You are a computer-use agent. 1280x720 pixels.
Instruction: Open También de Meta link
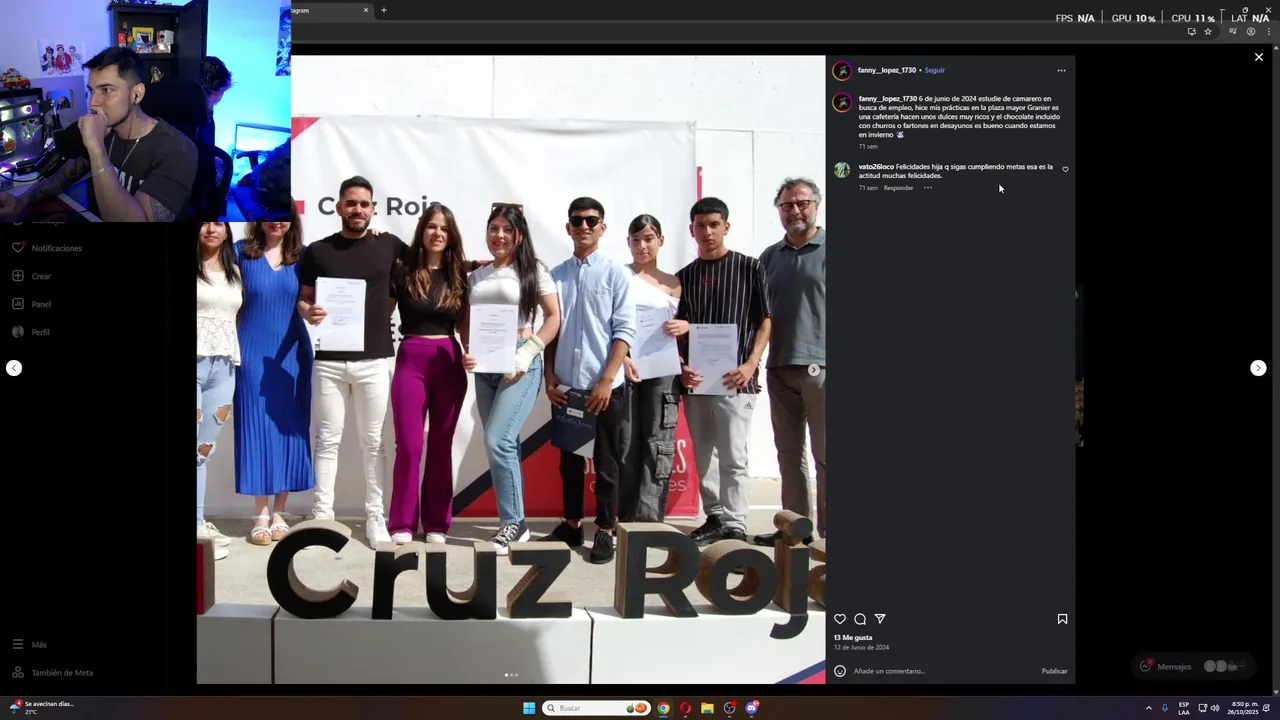point(52,673)
